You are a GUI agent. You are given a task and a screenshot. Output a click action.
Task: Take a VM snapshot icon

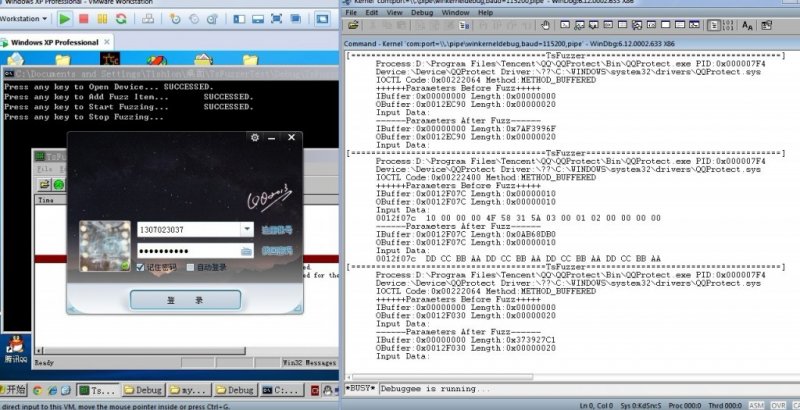click(175, 19)
